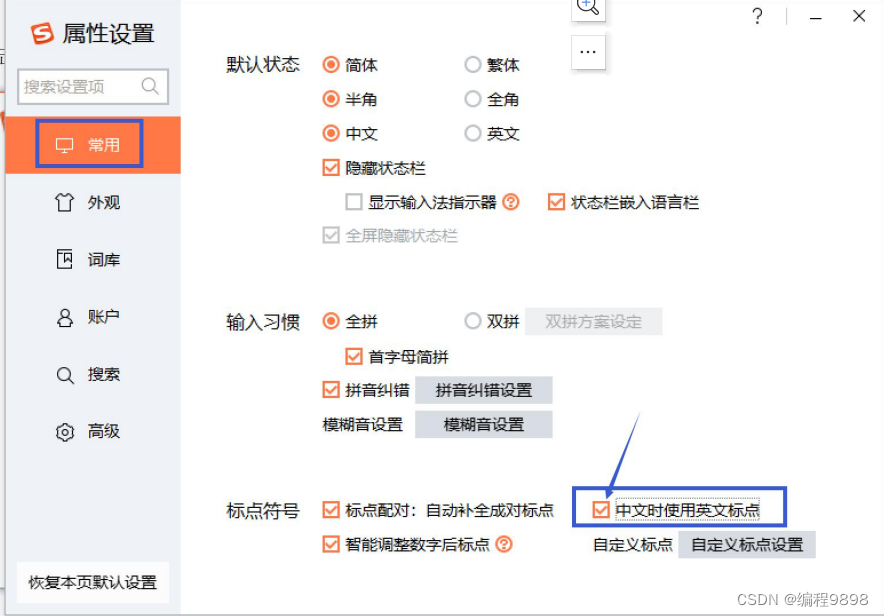Click help icon next to 显示输入法指示器

coord(511,202)
